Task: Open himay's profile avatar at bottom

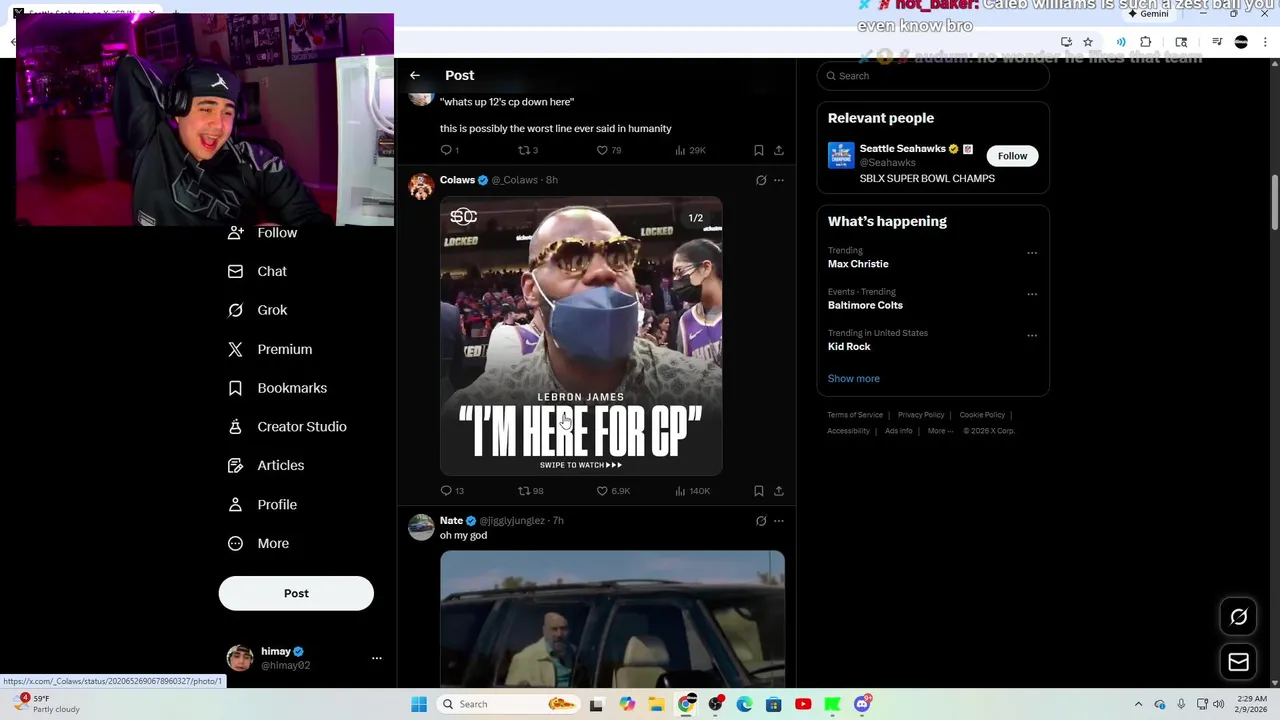Action: click(x=240, y=658)
